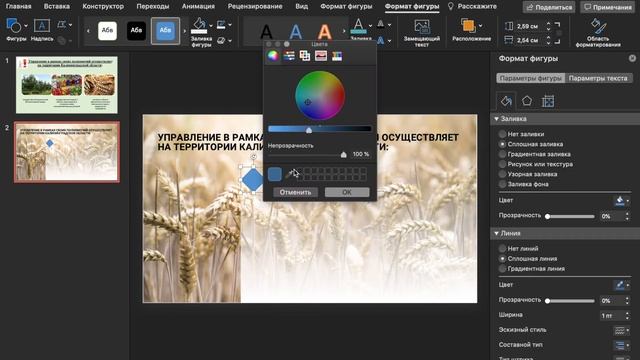Switch to the Конструктор tab

[103, 6]
